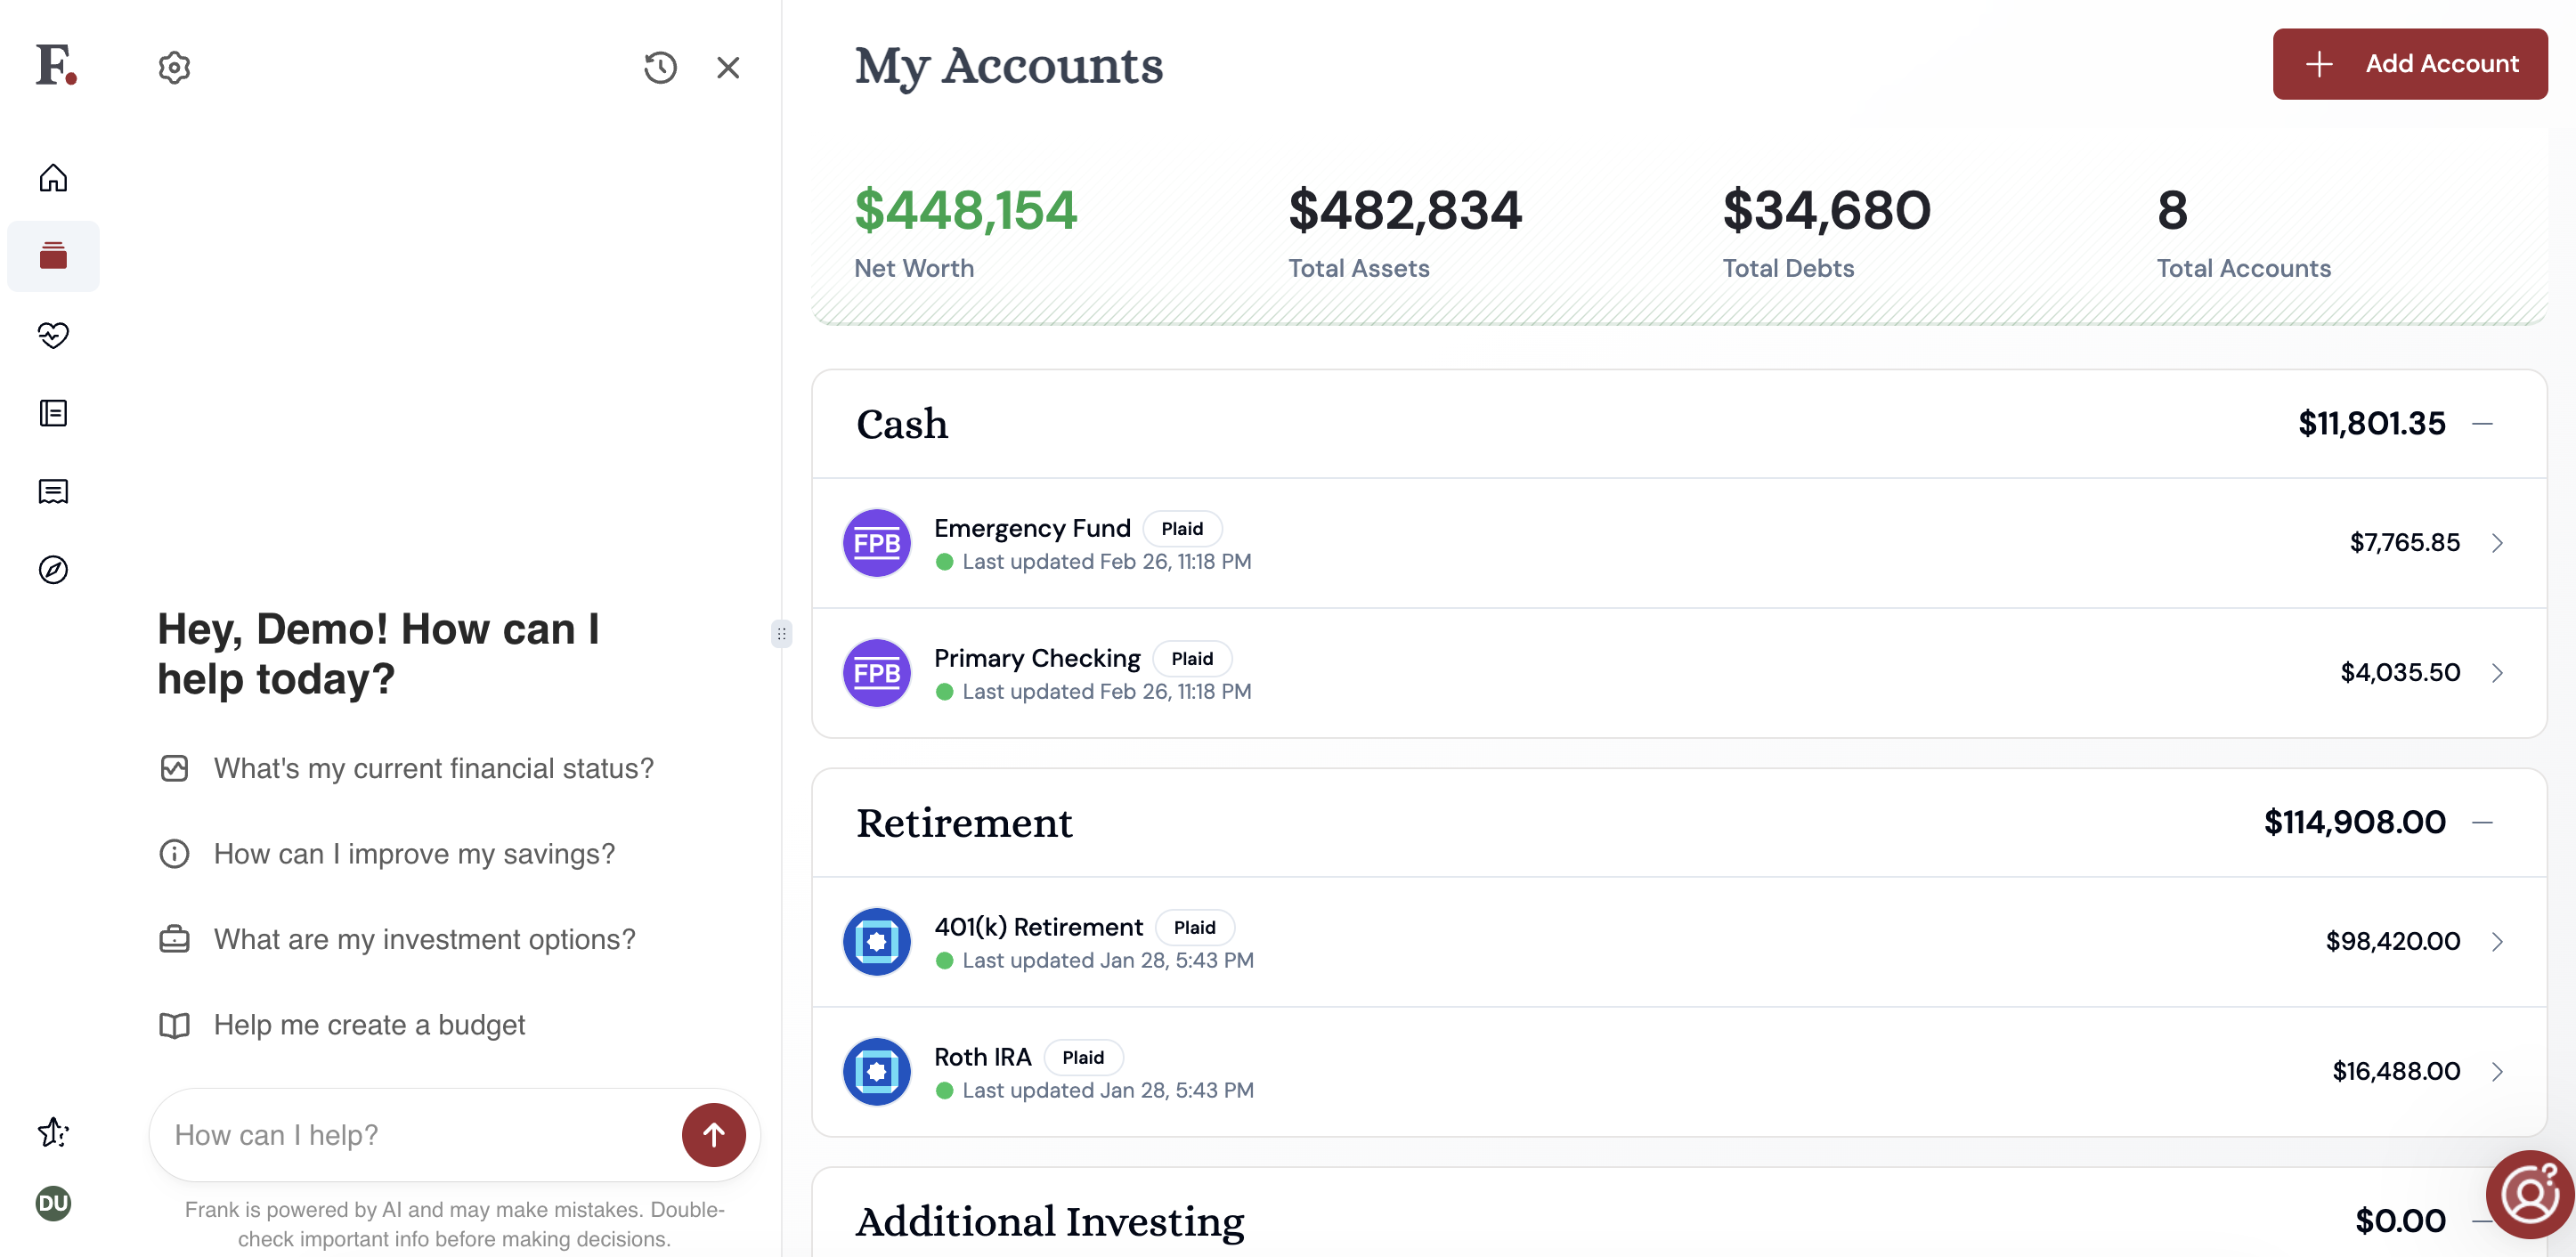This screenshot has height=1257, width=2576.
Task: Open chat settings gear icon
Action: [x=174, y=68]
